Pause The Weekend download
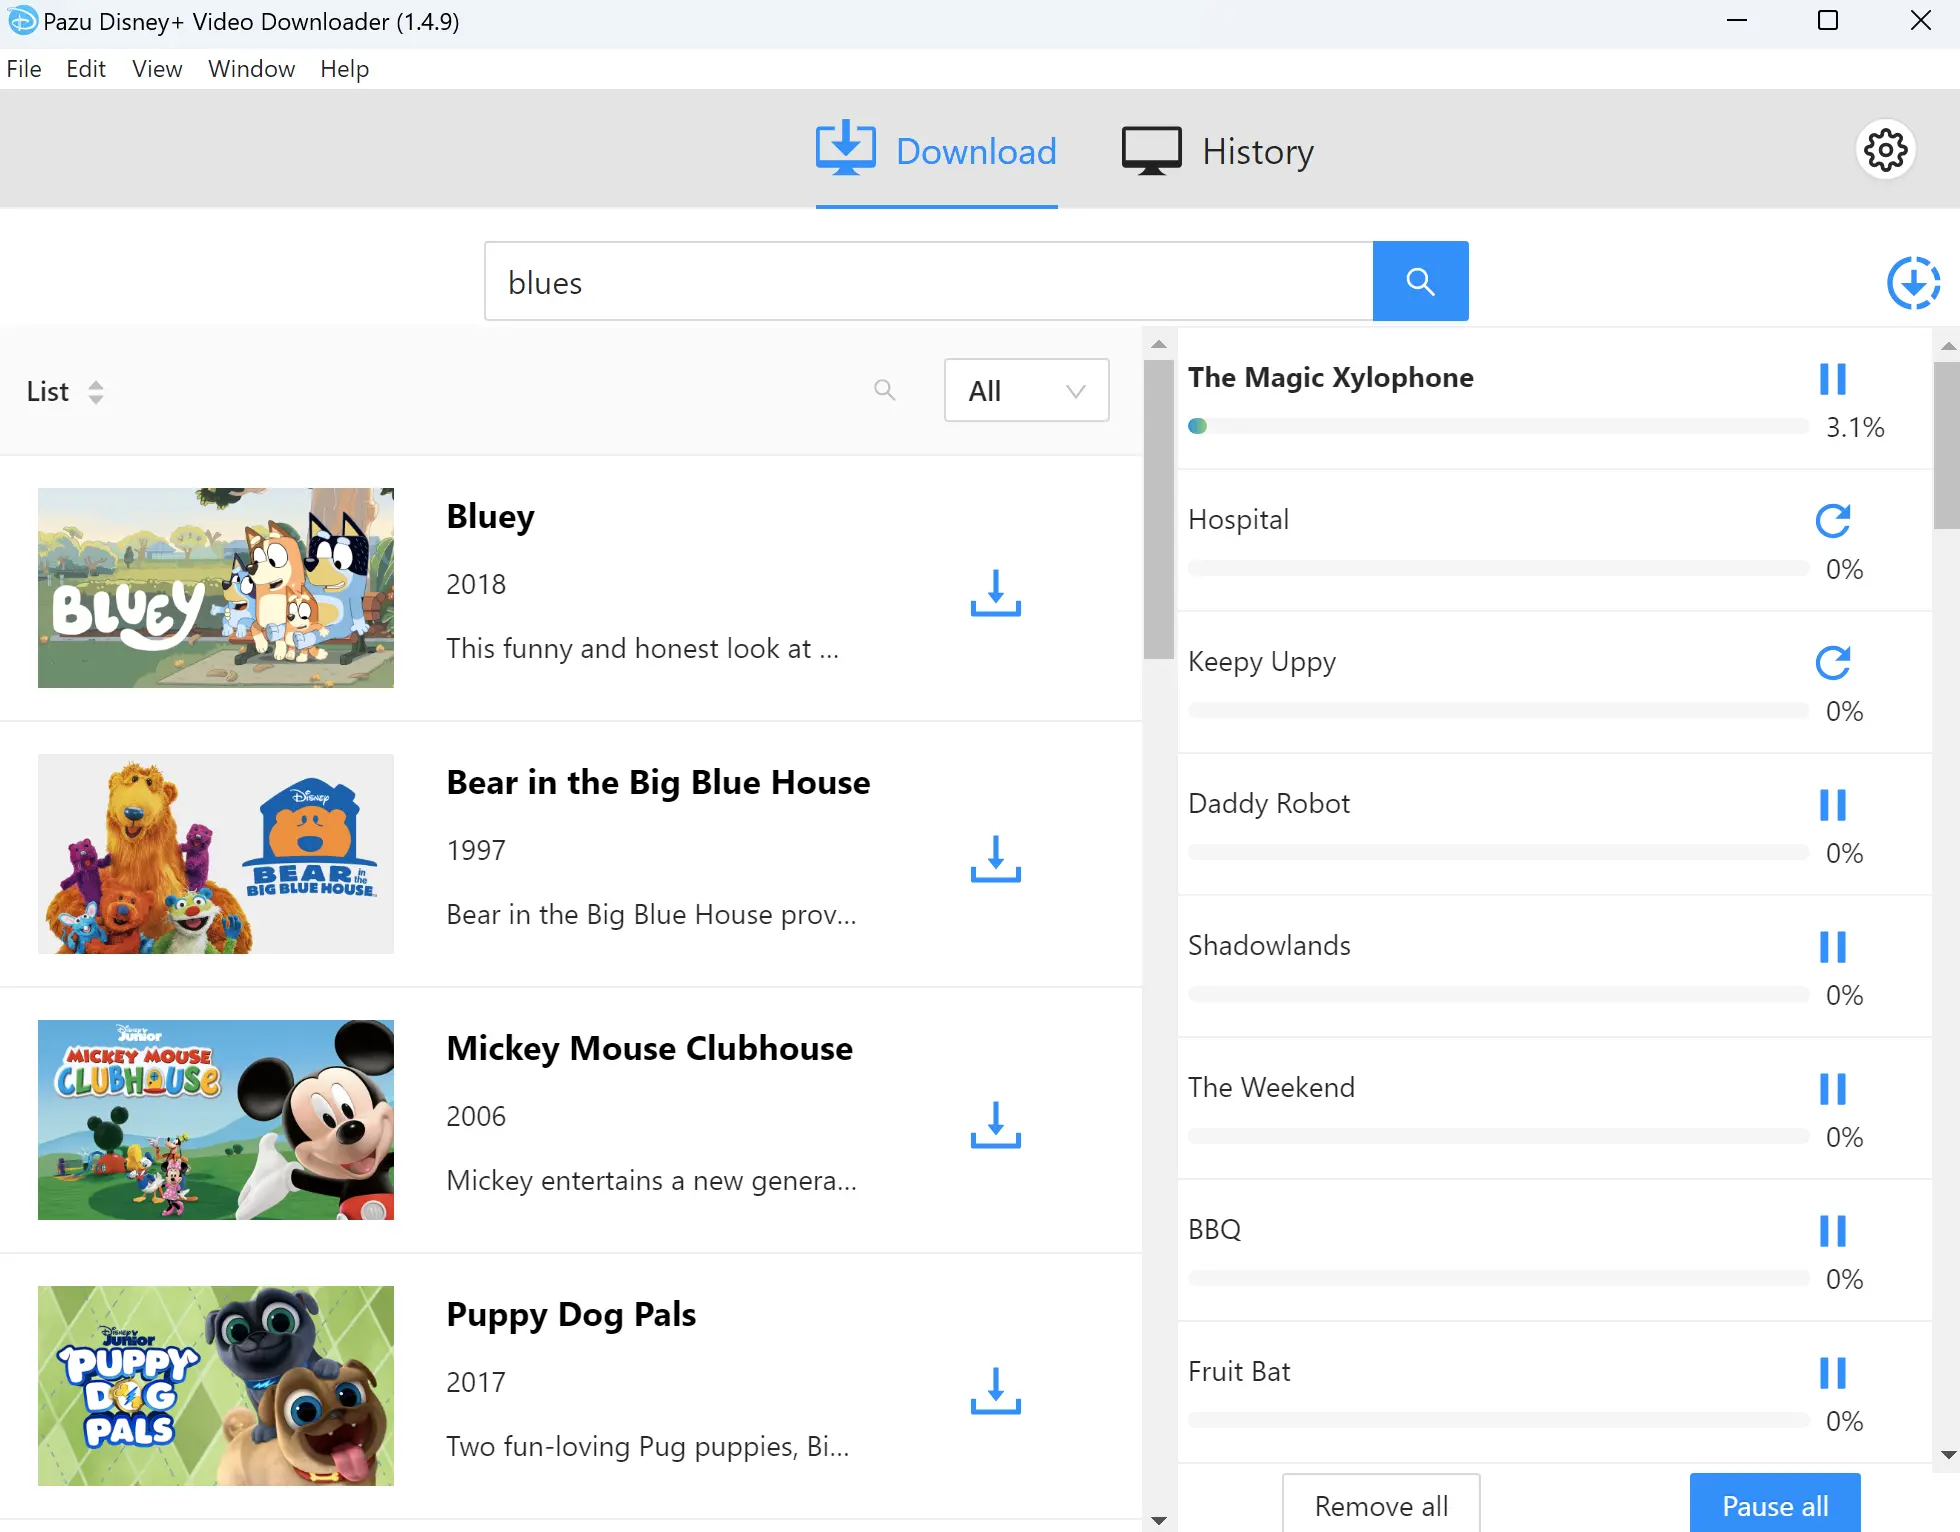 point(1832,1089)
